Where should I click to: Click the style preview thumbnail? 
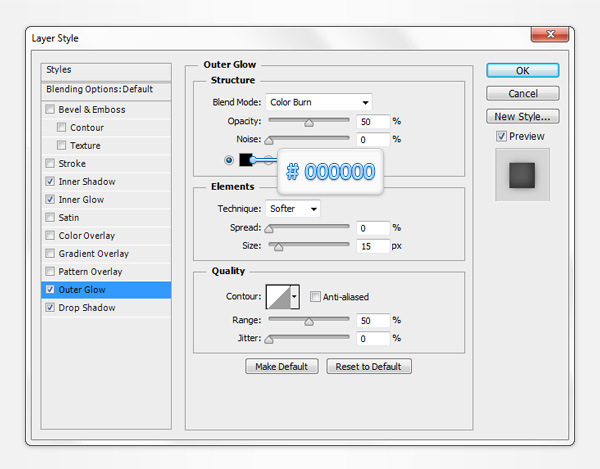click(x=522, y=174)
